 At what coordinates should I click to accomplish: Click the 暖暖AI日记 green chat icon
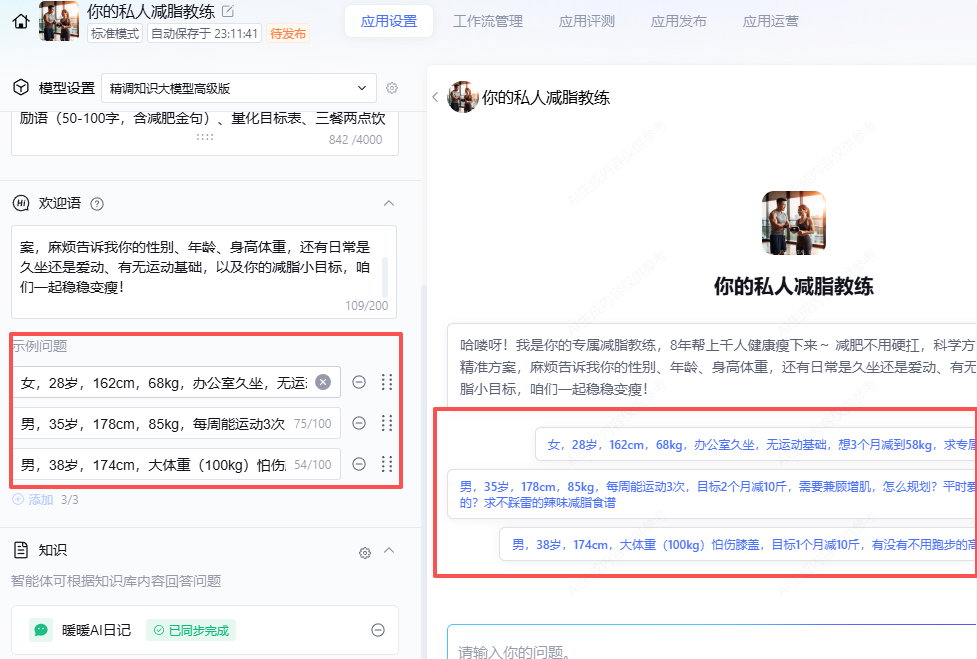point(41,630)
